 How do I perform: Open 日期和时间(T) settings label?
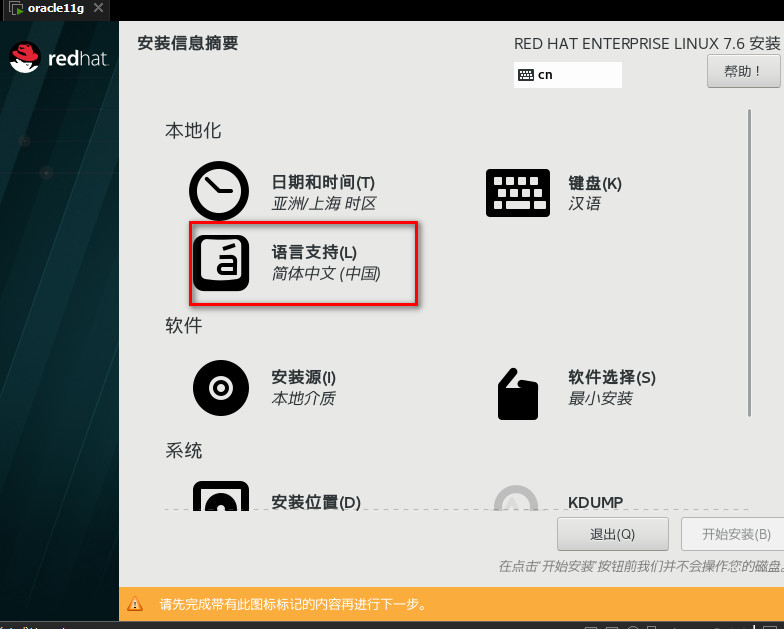[323, 182]
